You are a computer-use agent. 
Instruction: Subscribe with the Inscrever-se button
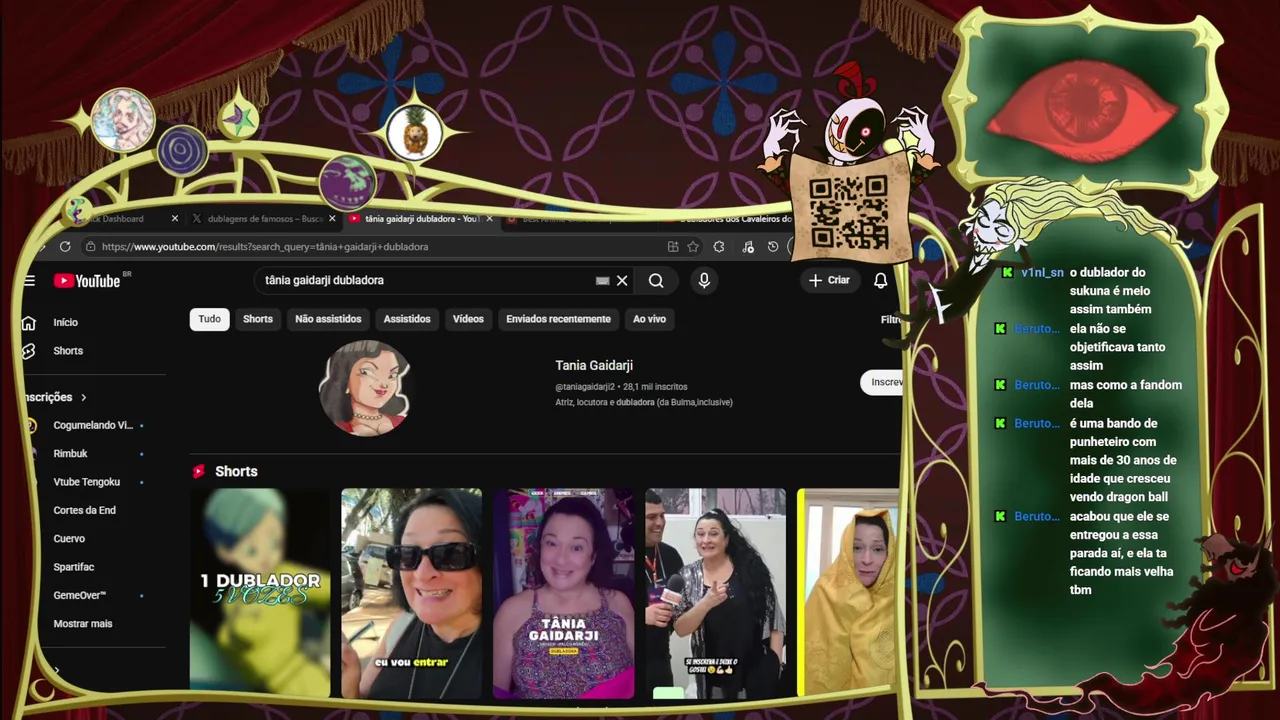(882, 382)
